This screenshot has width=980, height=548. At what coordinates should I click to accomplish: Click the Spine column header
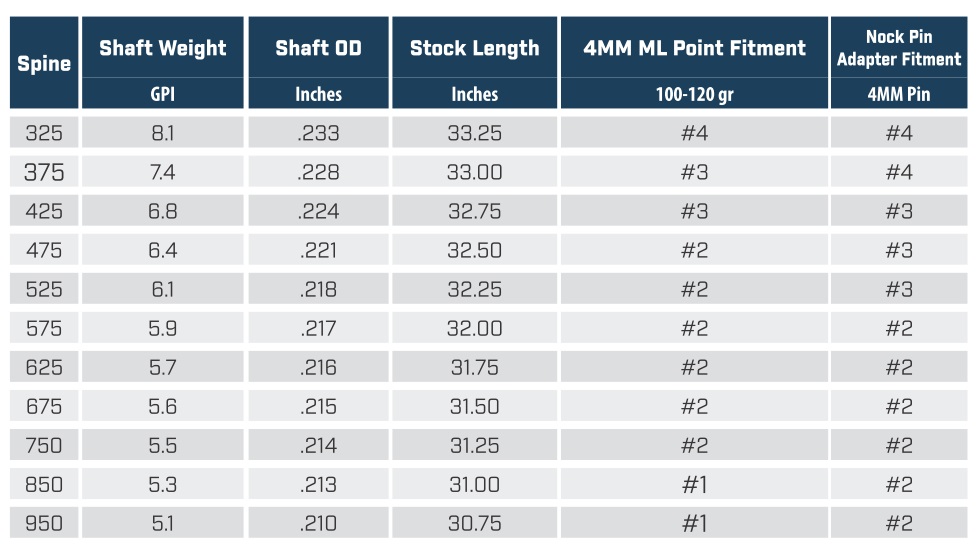coord(44,62)
